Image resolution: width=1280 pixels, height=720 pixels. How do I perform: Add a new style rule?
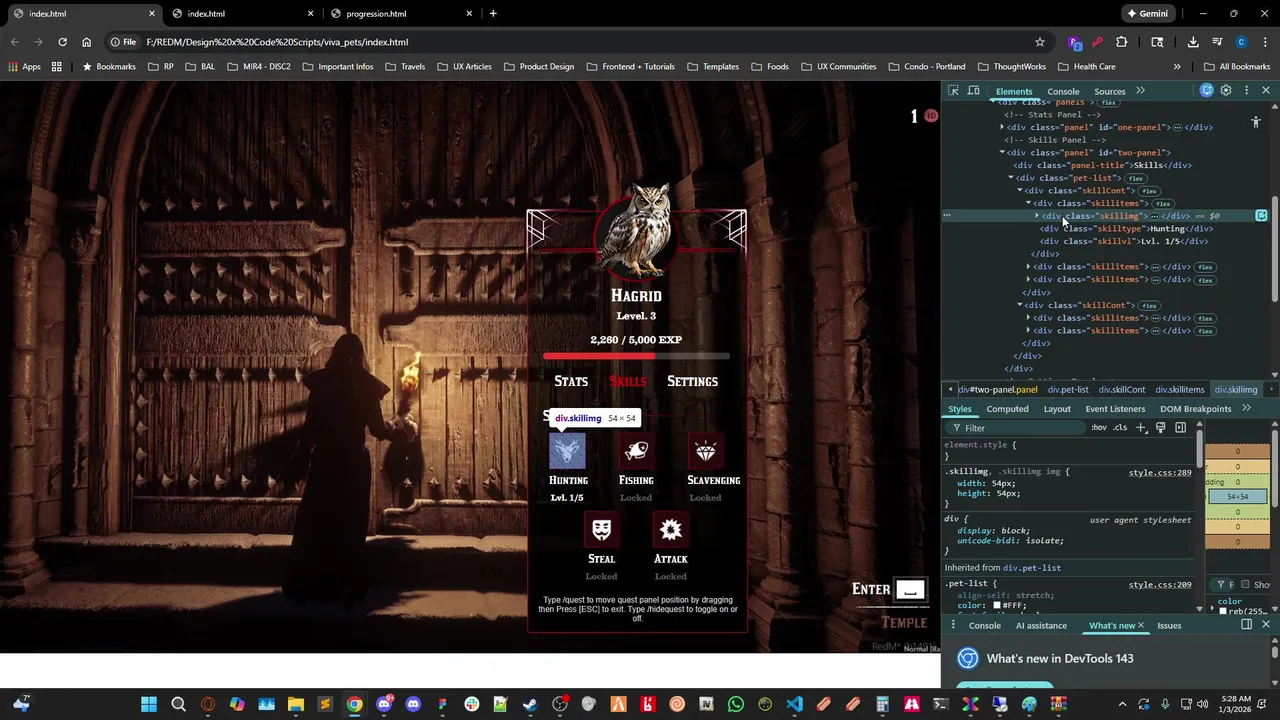1141,428
